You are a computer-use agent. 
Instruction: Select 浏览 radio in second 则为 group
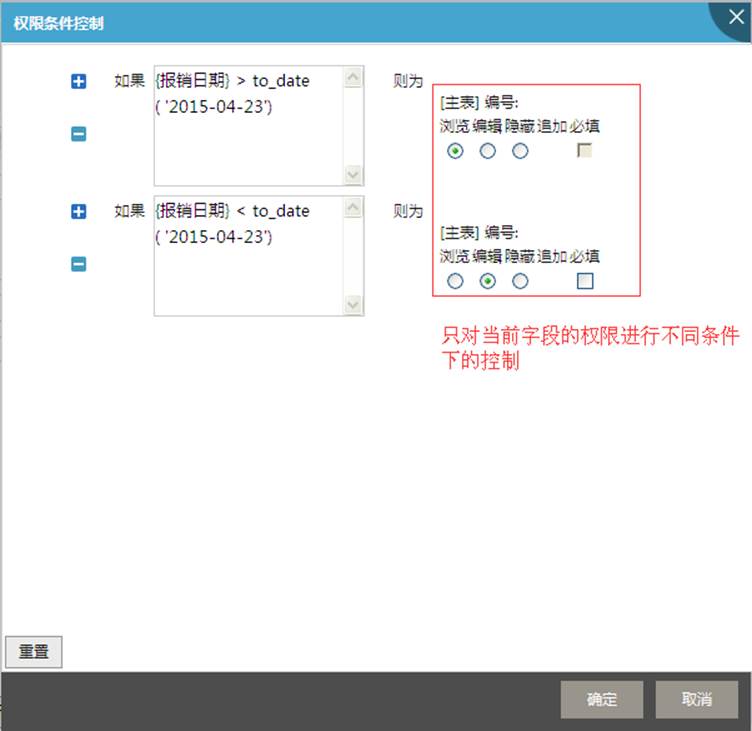[455, 281]
